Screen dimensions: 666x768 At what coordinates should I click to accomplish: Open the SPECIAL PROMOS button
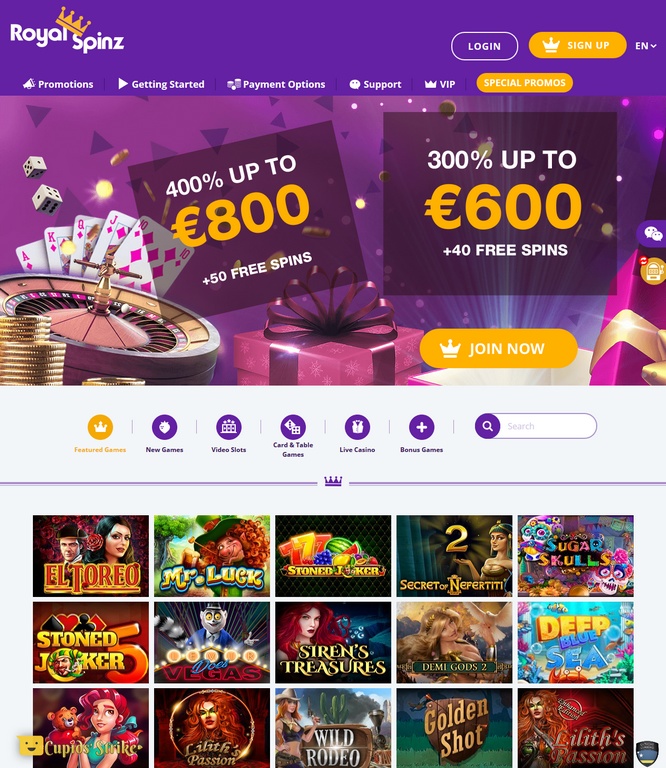[x=524, y=83]
